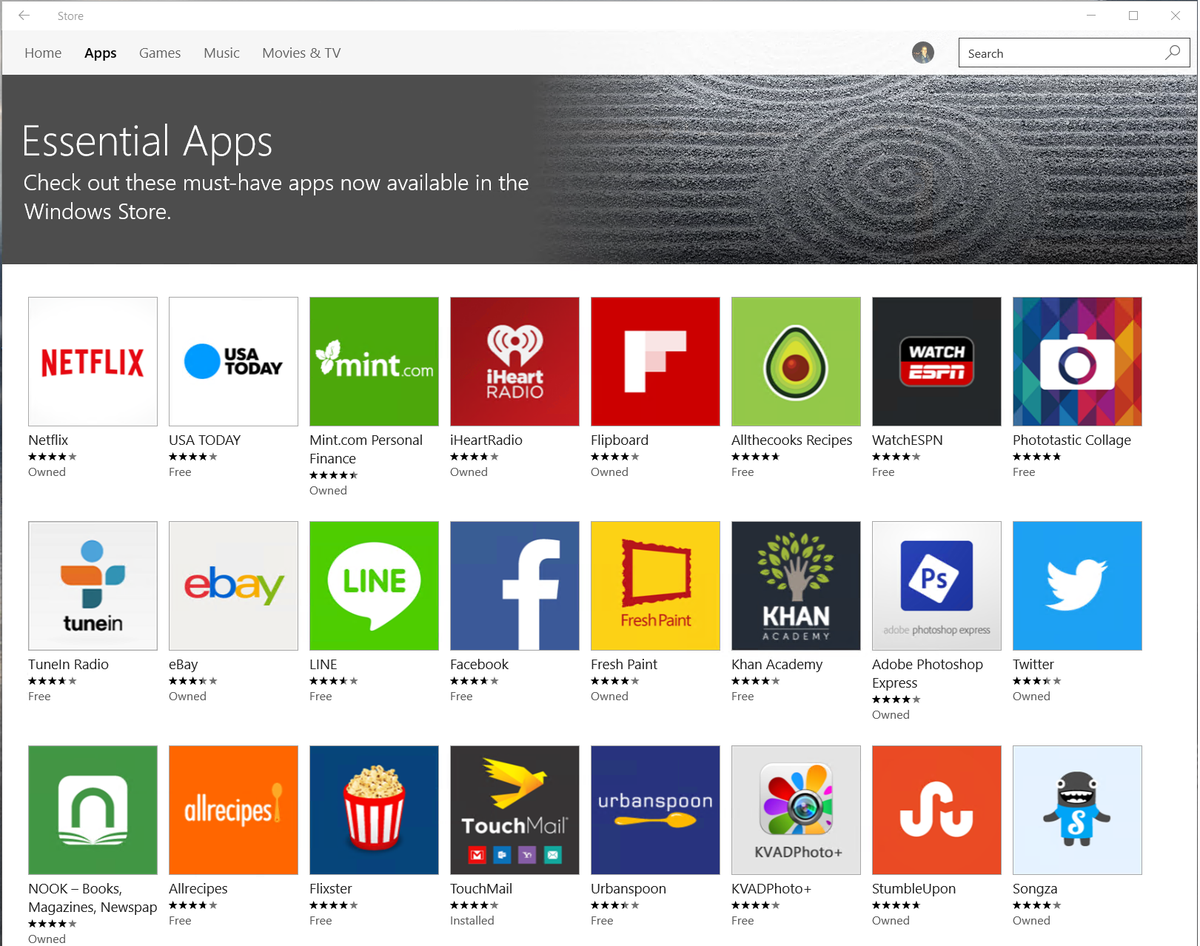1200x946 pixels.
Task: Click the Allthecooks Recipes title link
Action: [792, 440]
